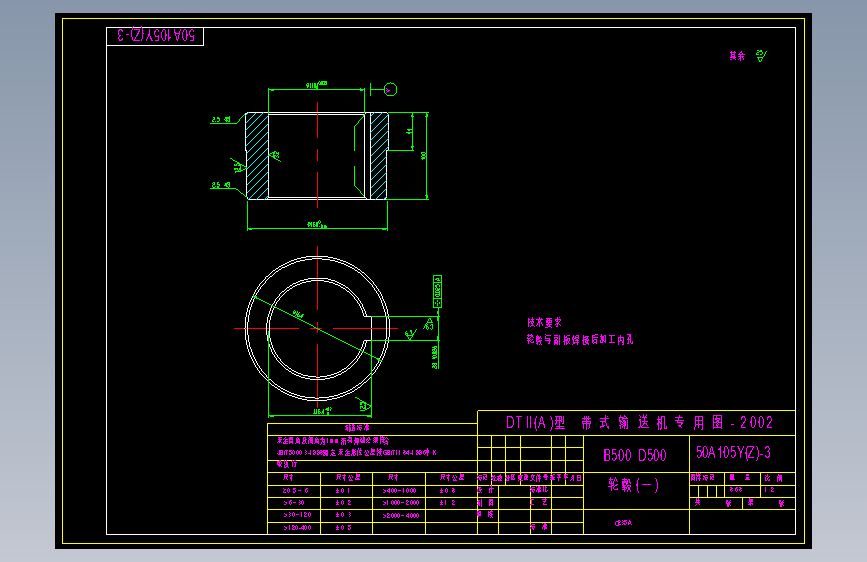Click the note '轮毂与副板焊接后加工内孔'
Image resolution: width=867 pixels, height=562 pixels.
pyautogui.click(x=579, y=340)
